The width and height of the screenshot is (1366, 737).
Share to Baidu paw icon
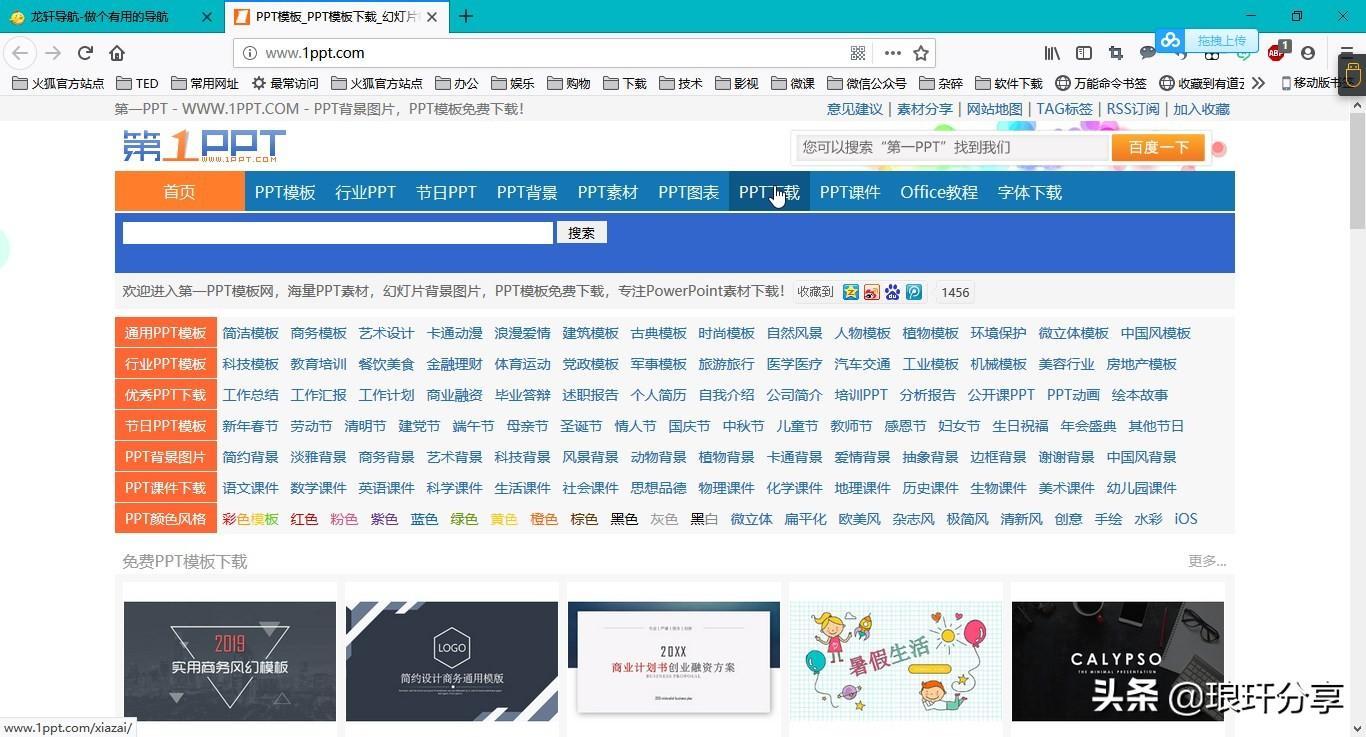[x=893, y=292]
